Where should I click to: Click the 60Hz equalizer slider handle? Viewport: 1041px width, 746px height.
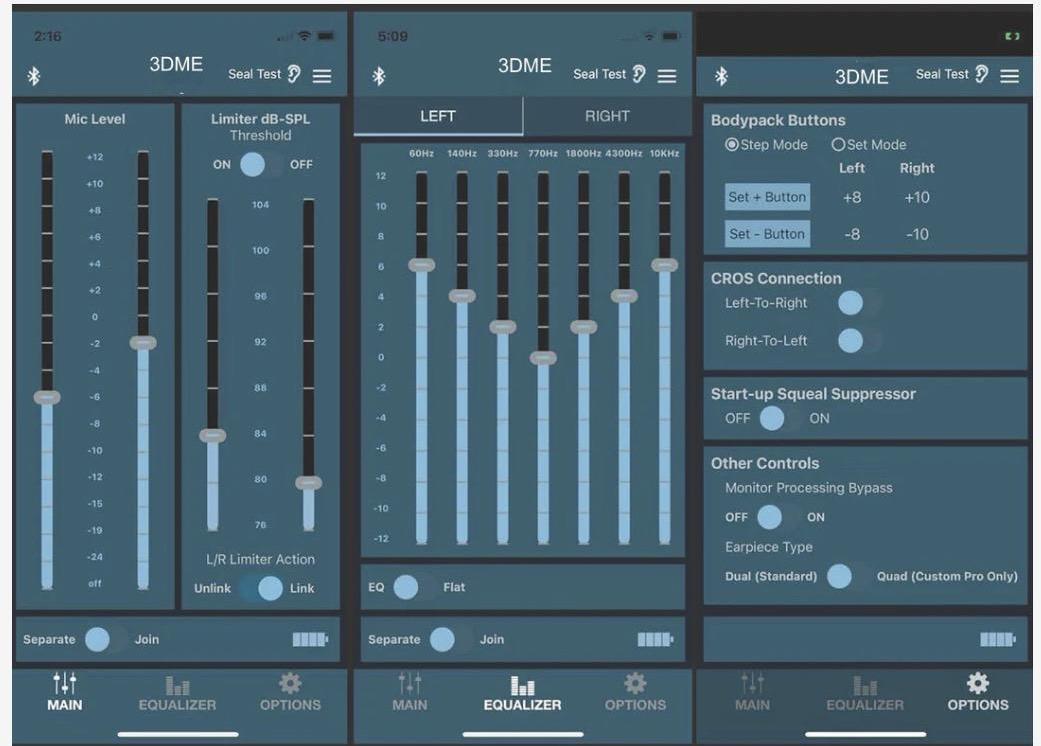pos(421,265)
